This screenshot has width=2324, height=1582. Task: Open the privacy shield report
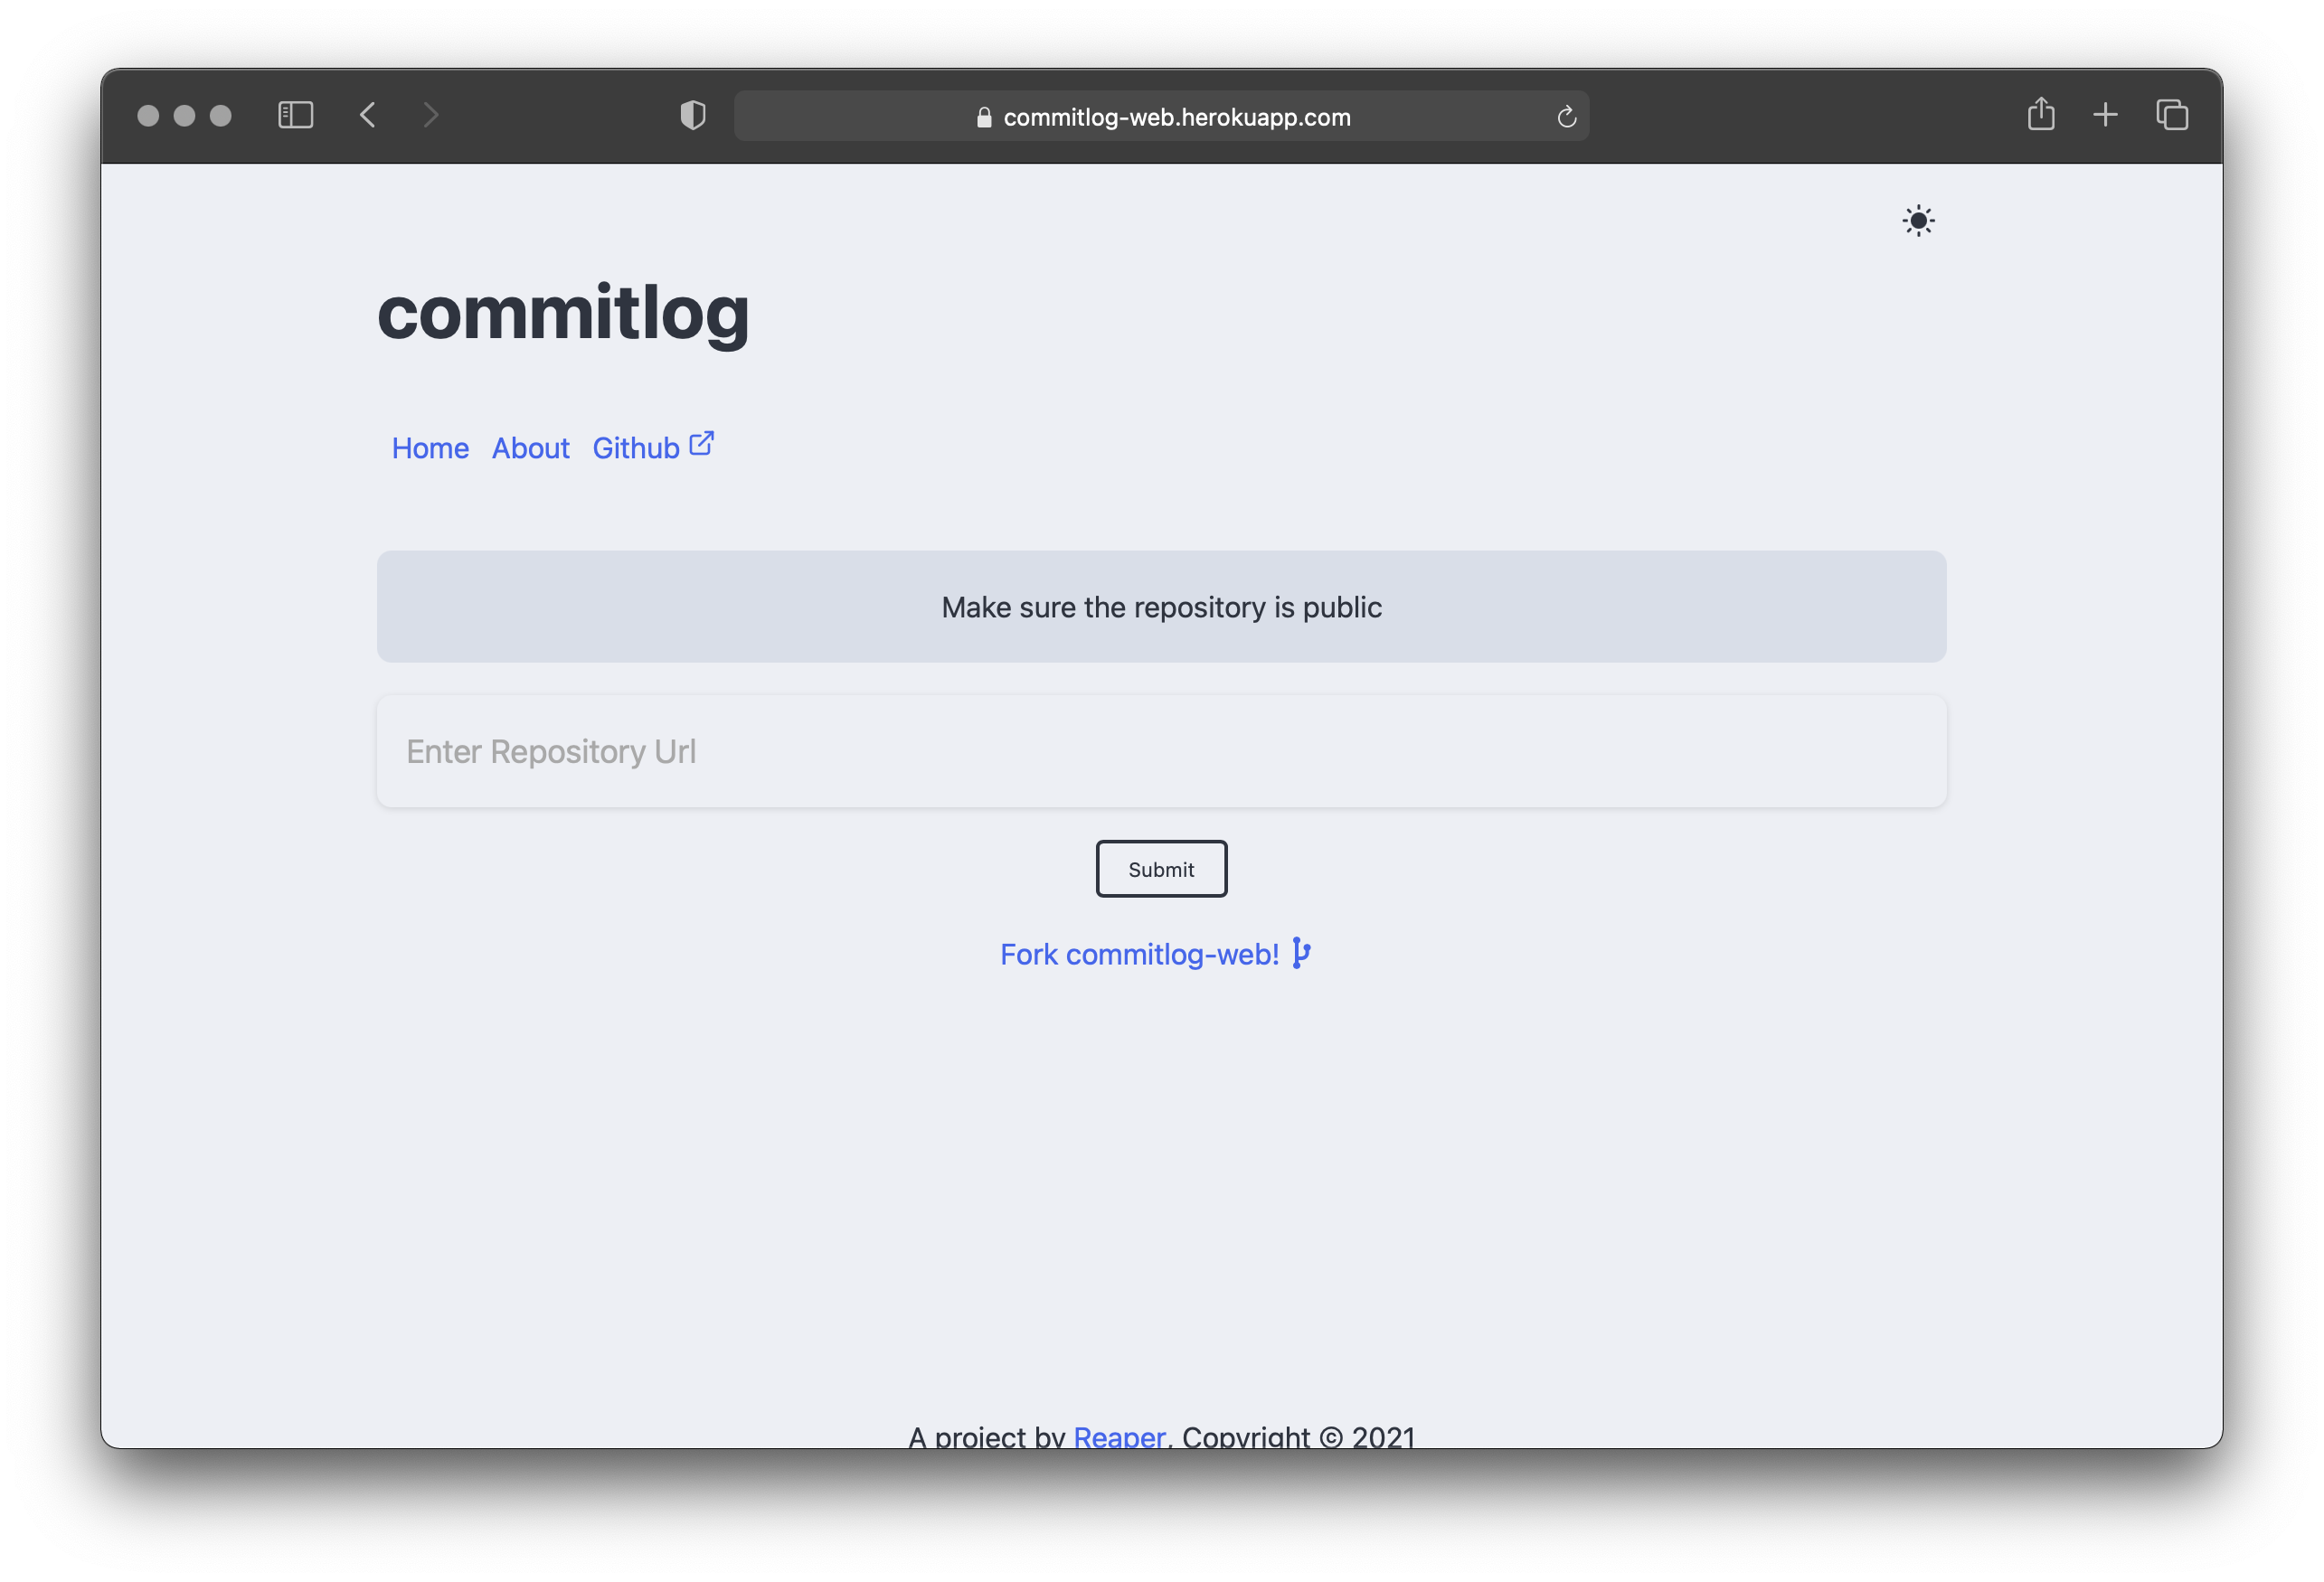(691, 115)
